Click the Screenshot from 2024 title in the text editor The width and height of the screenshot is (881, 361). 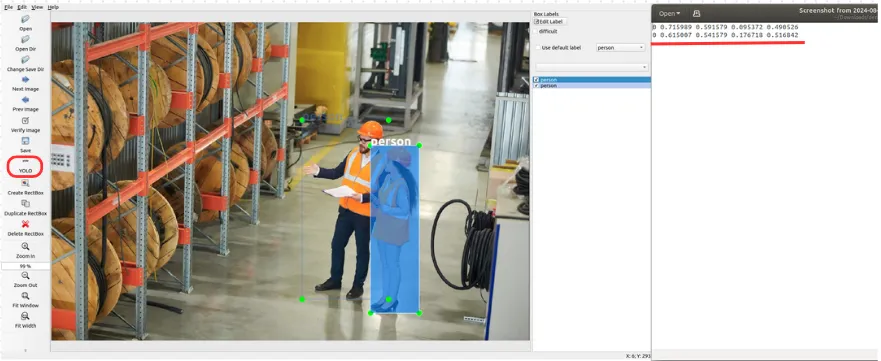[839, 11]
